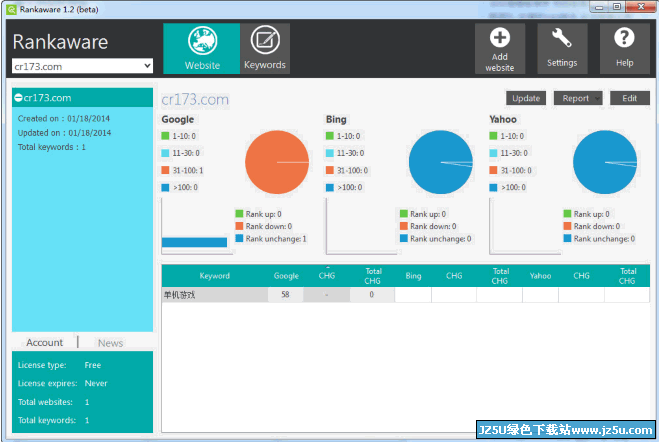Click the Update button

click(x=526, y=98)
